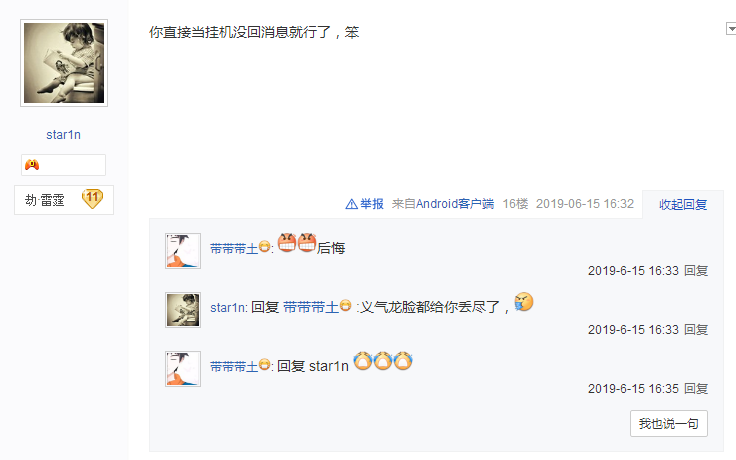Open the 带带带土 username link in the last reply
Image resolution: width=736 pixels, height=460 pixels.
click(x=234, y=367)
